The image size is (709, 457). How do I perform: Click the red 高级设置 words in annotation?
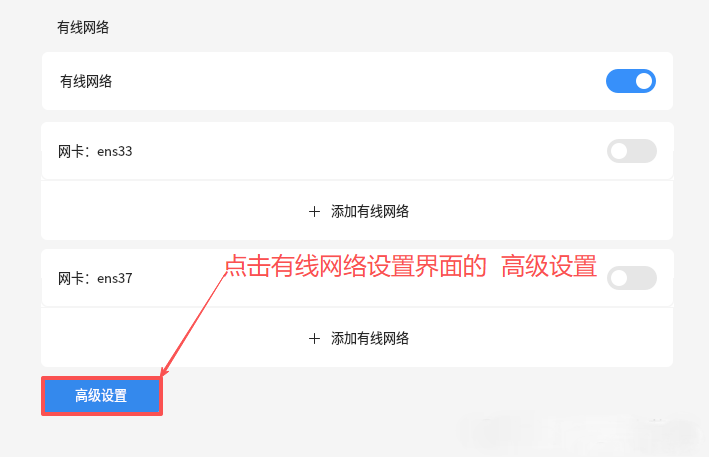(x=549, y=266)
